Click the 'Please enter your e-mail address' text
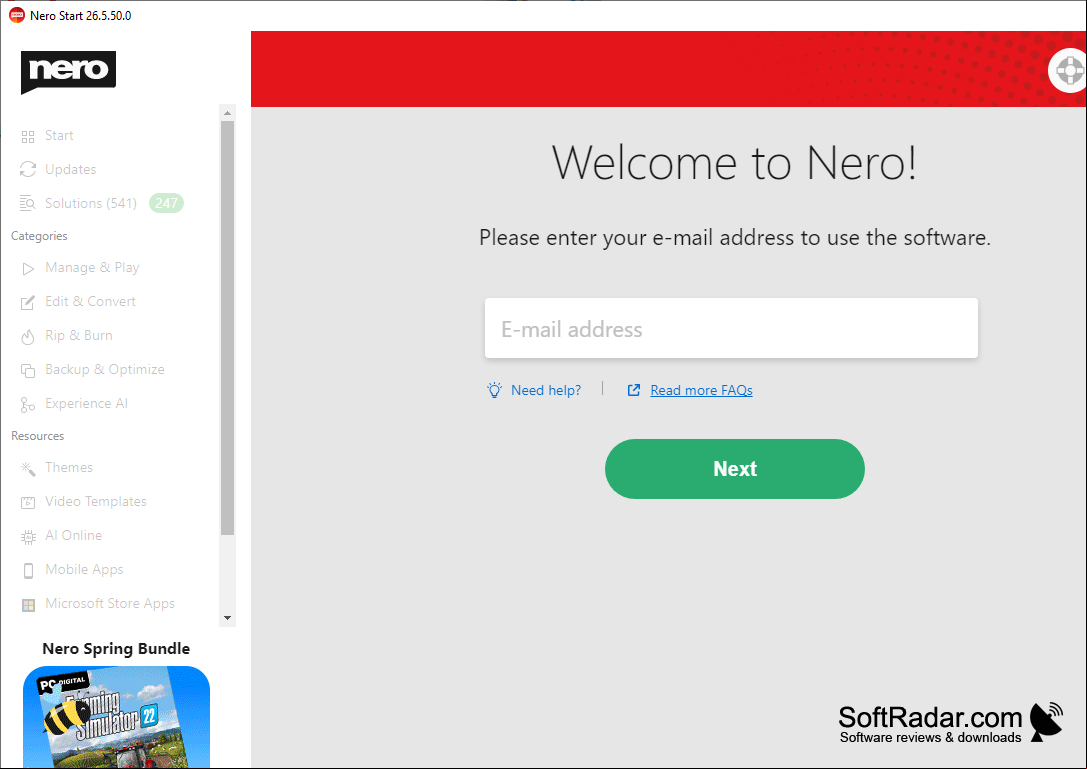1087x769 pixels. tap(735, 238)
